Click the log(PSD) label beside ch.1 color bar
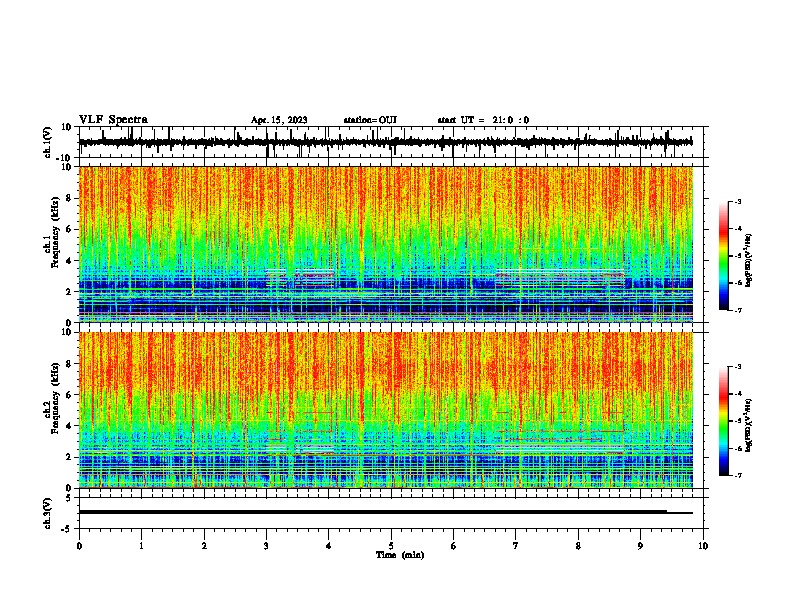792x612 pixels. point(748,260)
